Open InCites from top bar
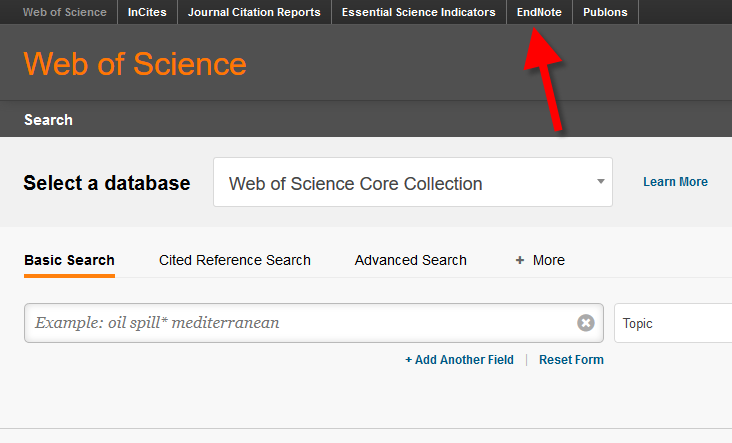The image size is (732, 443). tap(148, 12)
